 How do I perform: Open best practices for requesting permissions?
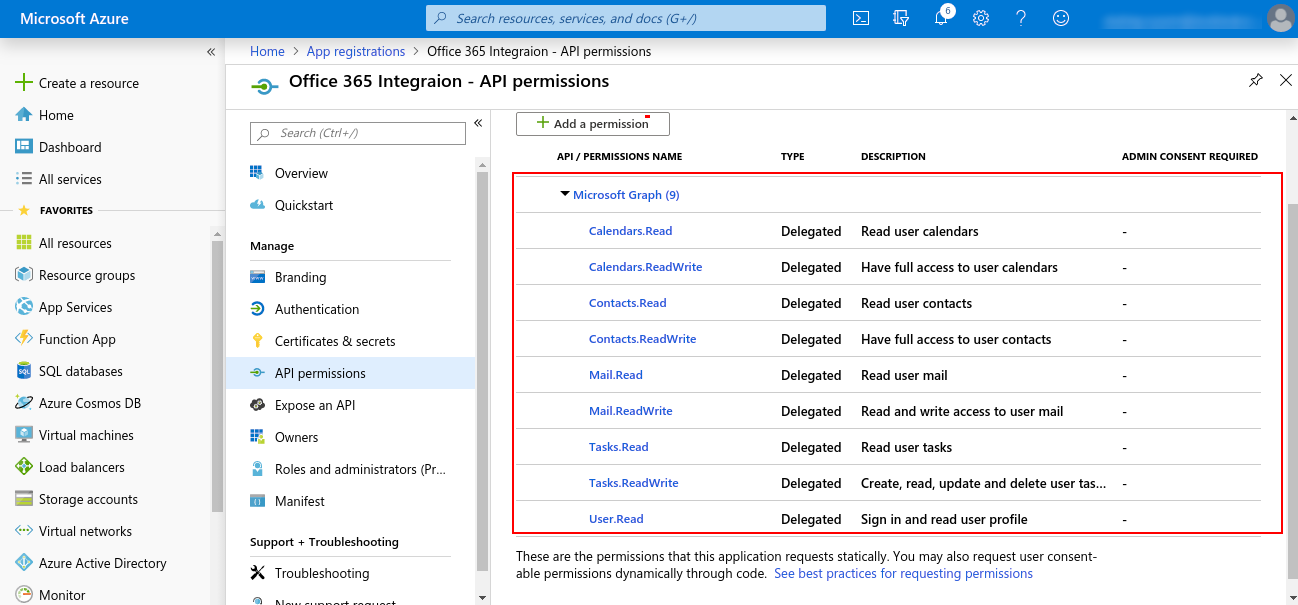coord(903,574)
